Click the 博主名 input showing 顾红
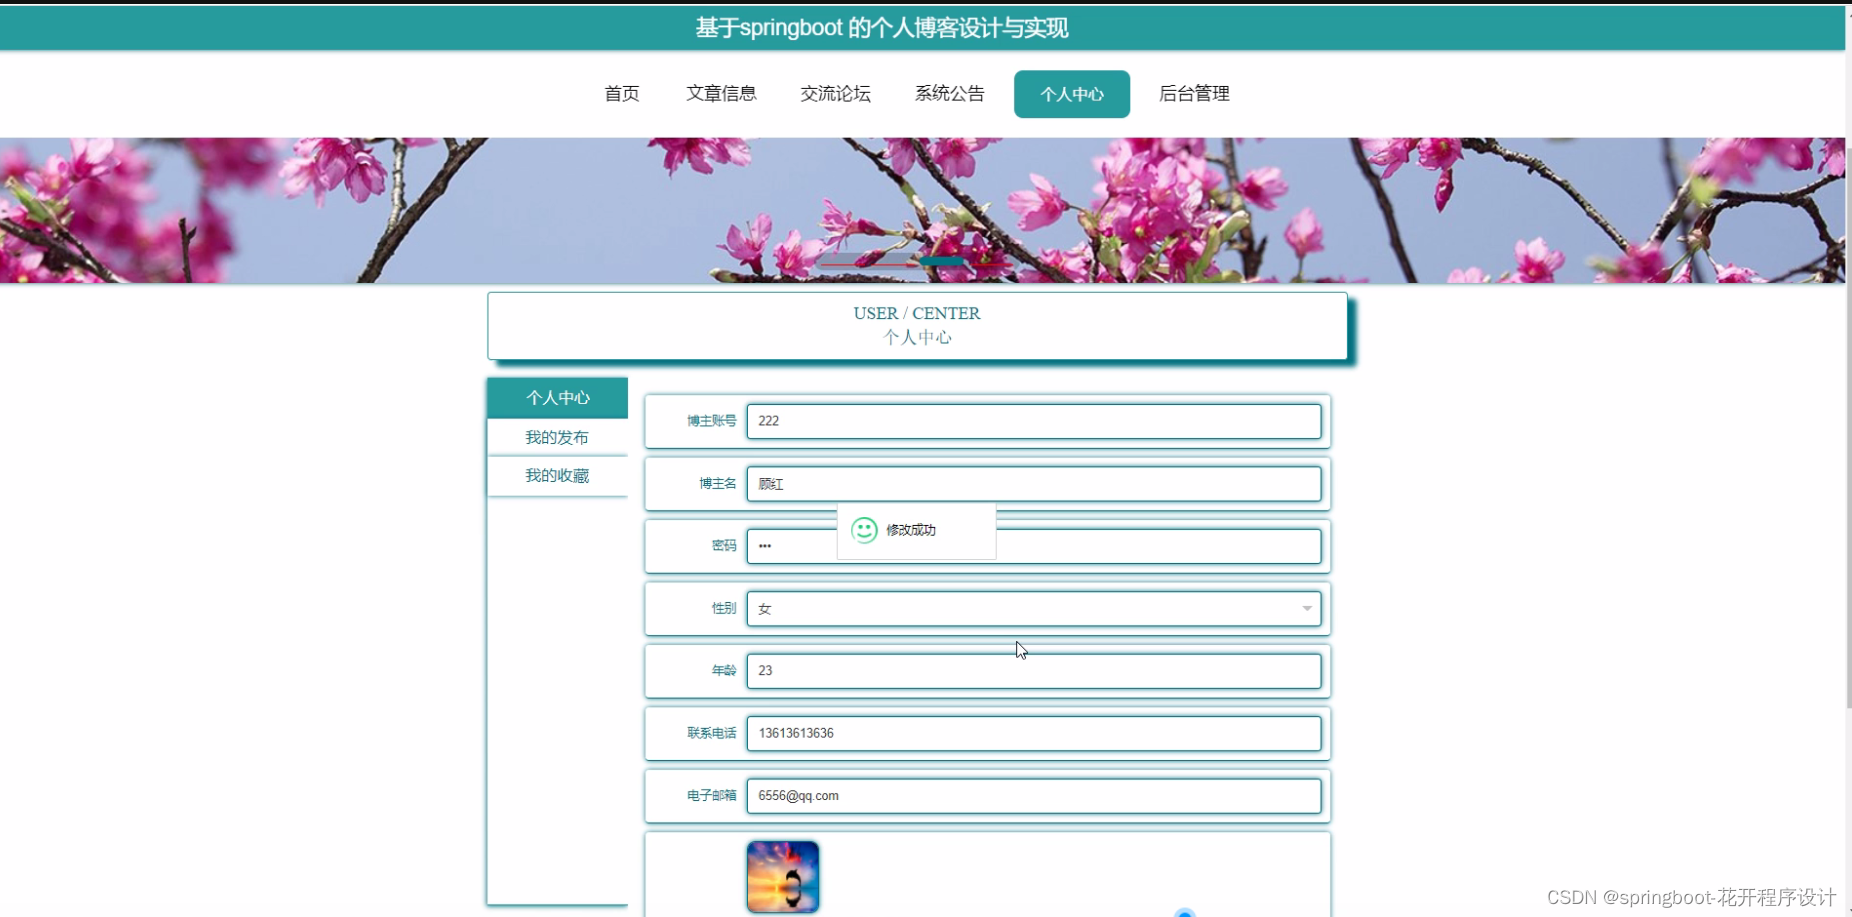 pos(1035,484)
